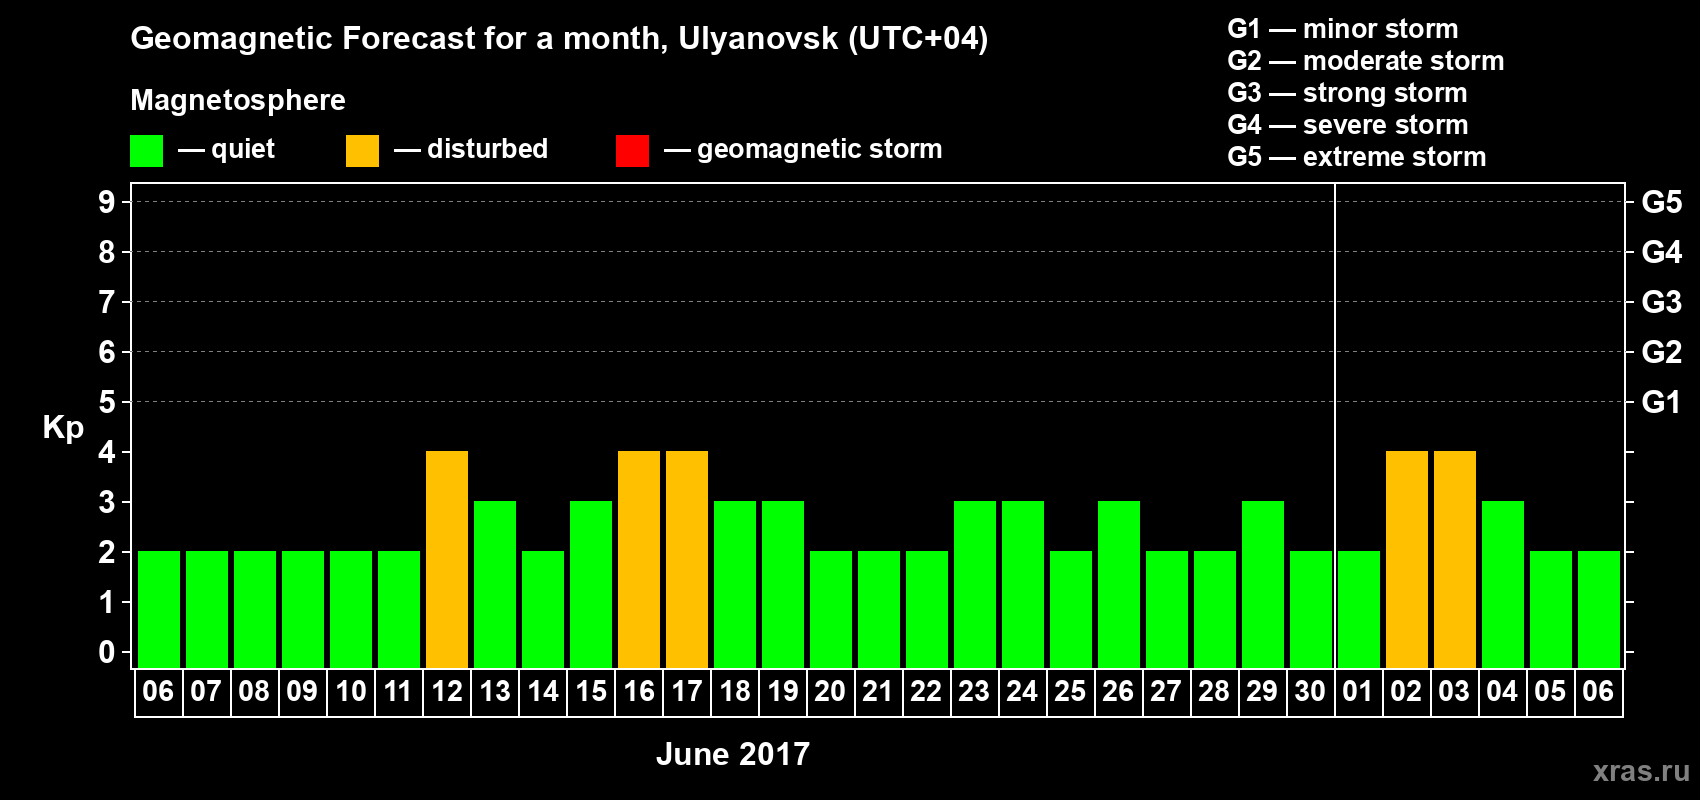
Task: Click date label 20 on the x-axis
Action: coord(830,691)
